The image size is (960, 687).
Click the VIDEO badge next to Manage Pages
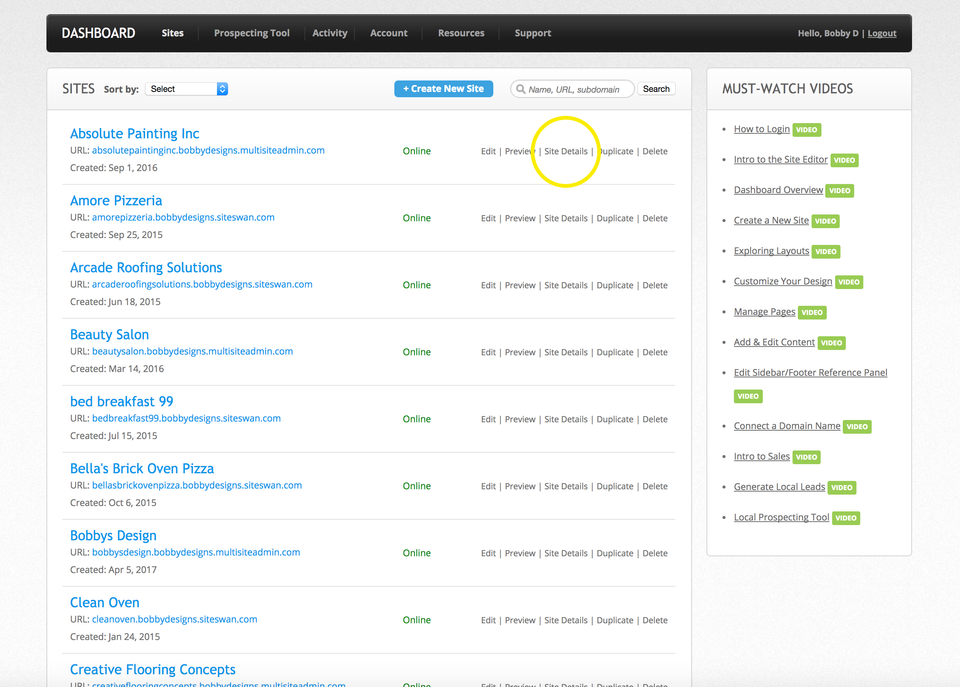click(x=812, y=312)
